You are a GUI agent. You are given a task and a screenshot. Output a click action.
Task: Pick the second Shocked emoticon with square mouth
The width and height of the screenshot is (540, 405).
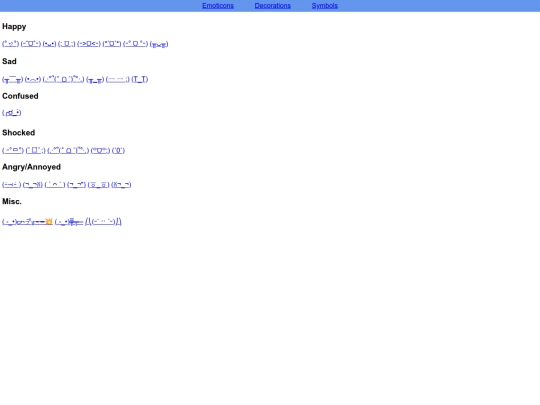(x=35, y=150)
